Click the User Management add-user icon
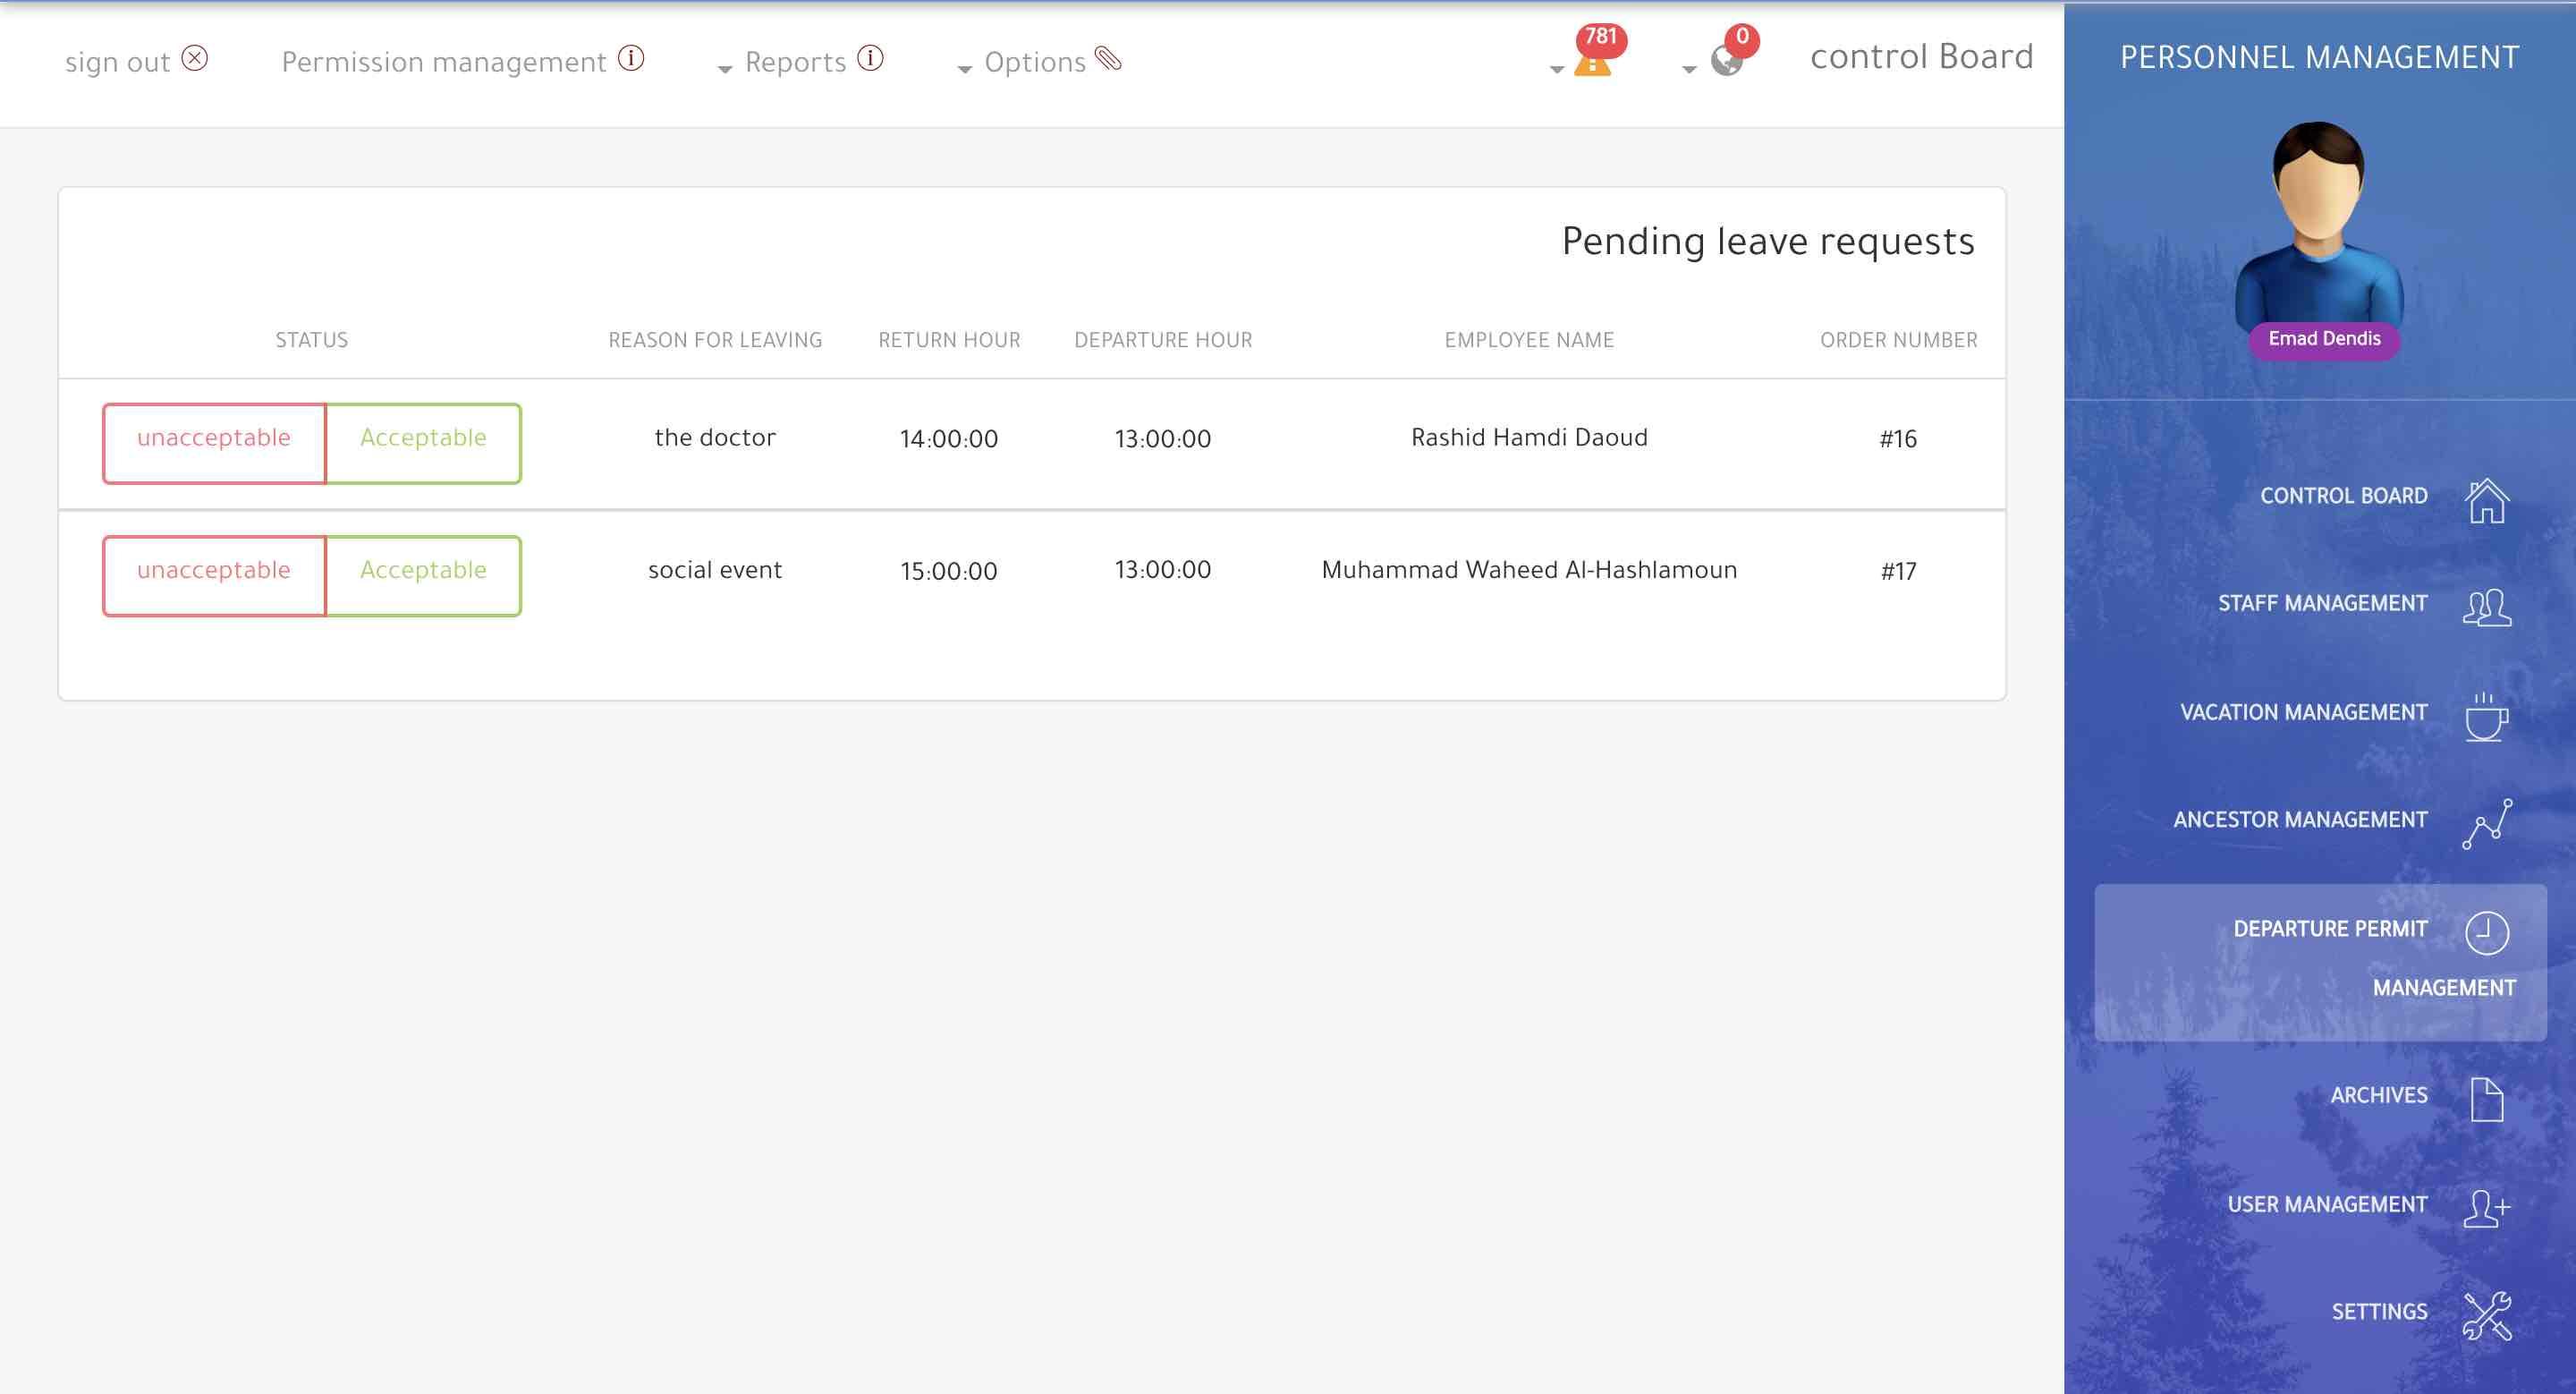2576x1394 pixels. 2486,1207
